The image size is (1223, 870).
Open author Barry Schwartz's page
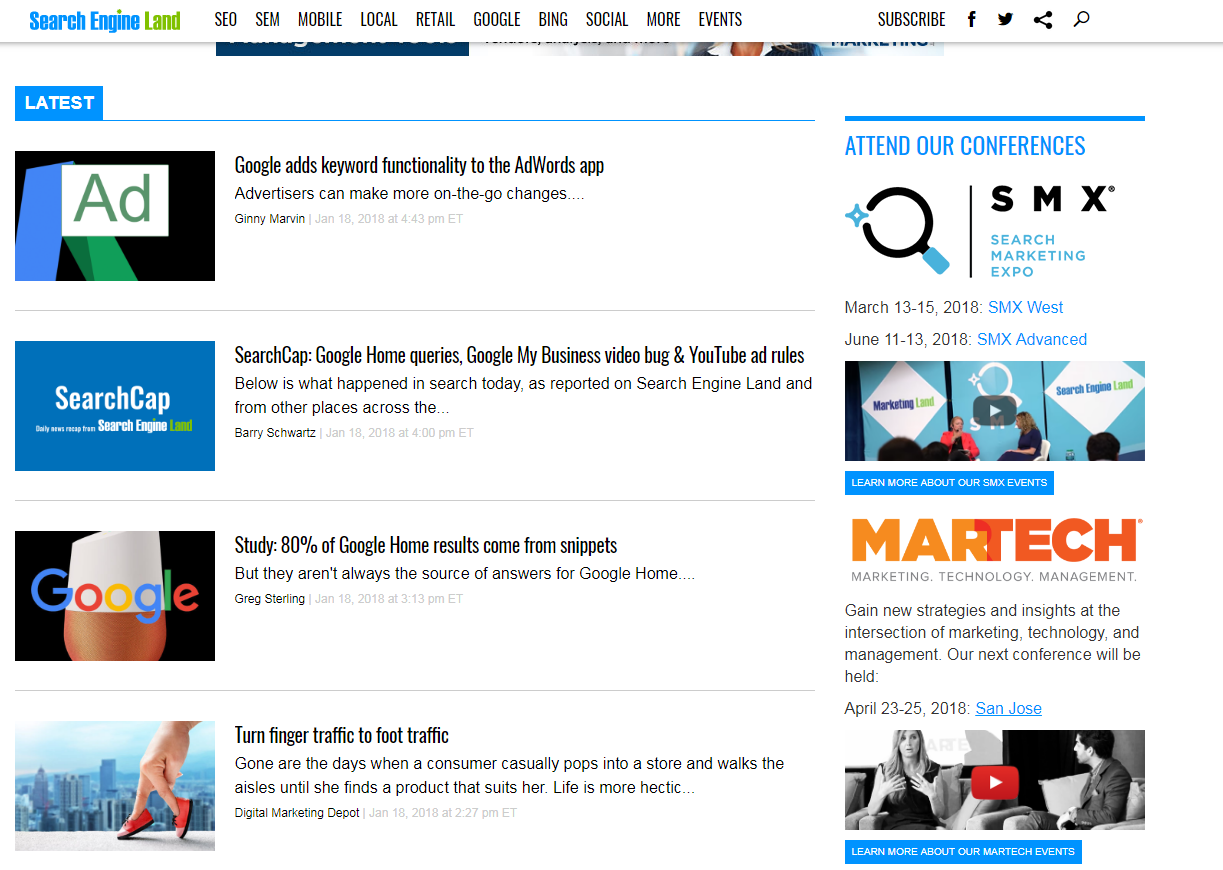click(275, 433)
